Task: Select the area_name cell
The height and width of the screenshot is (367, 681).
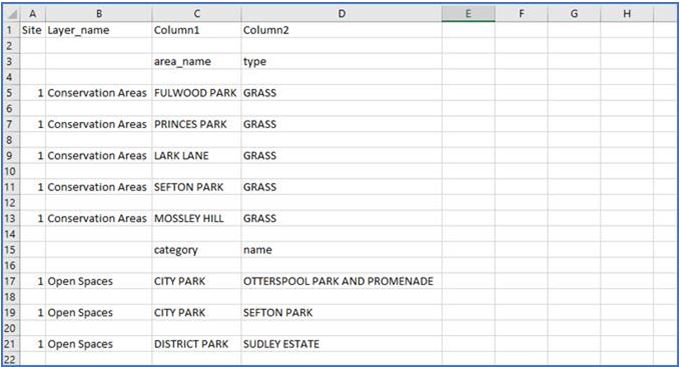Action: (x=196, y=61)
